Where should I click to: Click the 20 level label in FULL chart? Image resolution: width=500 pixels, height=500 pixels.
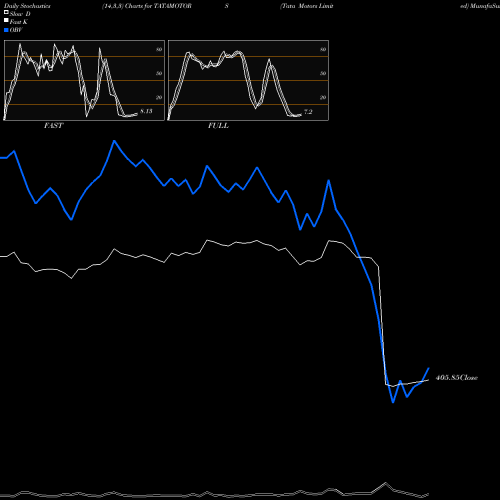coord(323,97)
